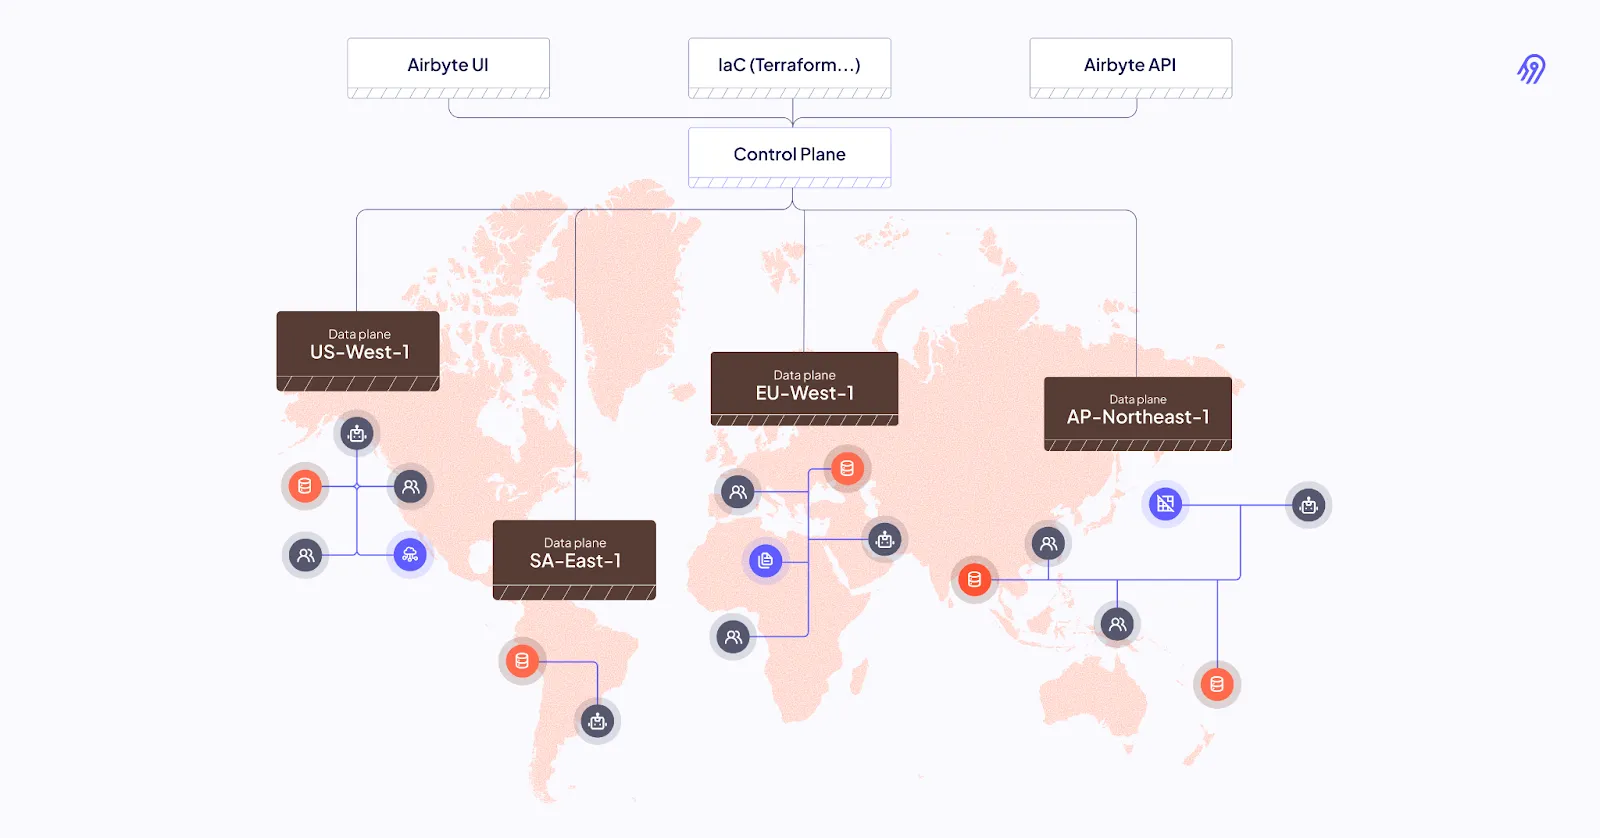Select the robot icon at southern South America
Image resolution: width=1600 pixels, height=838 pixels.
coord(598,721)
